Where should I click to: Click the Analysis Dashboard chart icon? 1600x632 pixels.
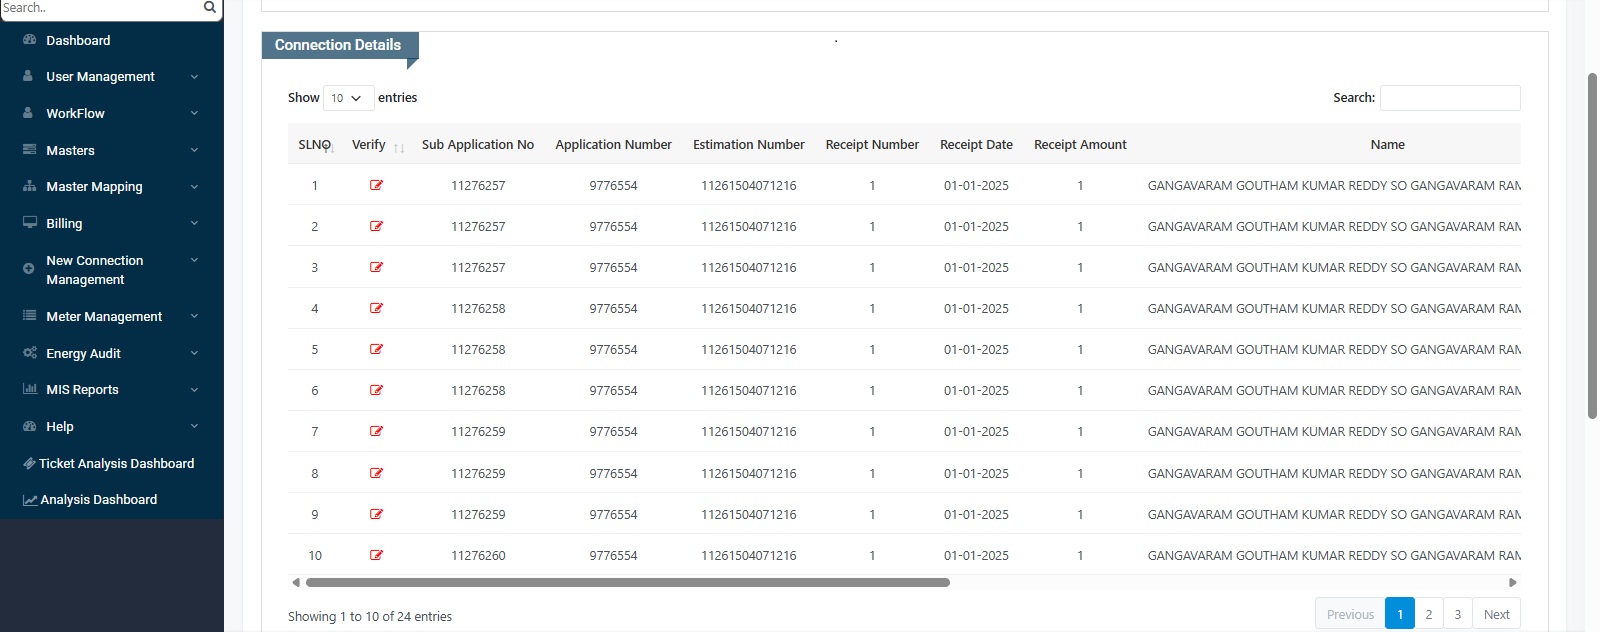pos(30,500)
